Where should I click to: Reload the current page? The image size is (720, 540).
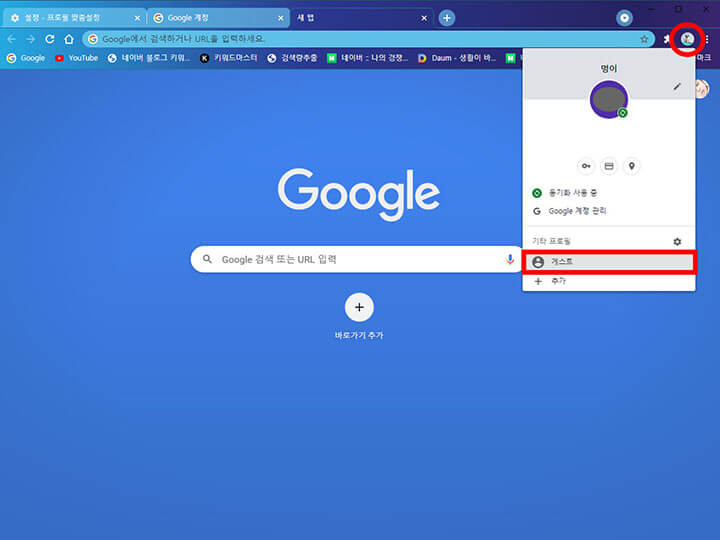coord(50,39)
